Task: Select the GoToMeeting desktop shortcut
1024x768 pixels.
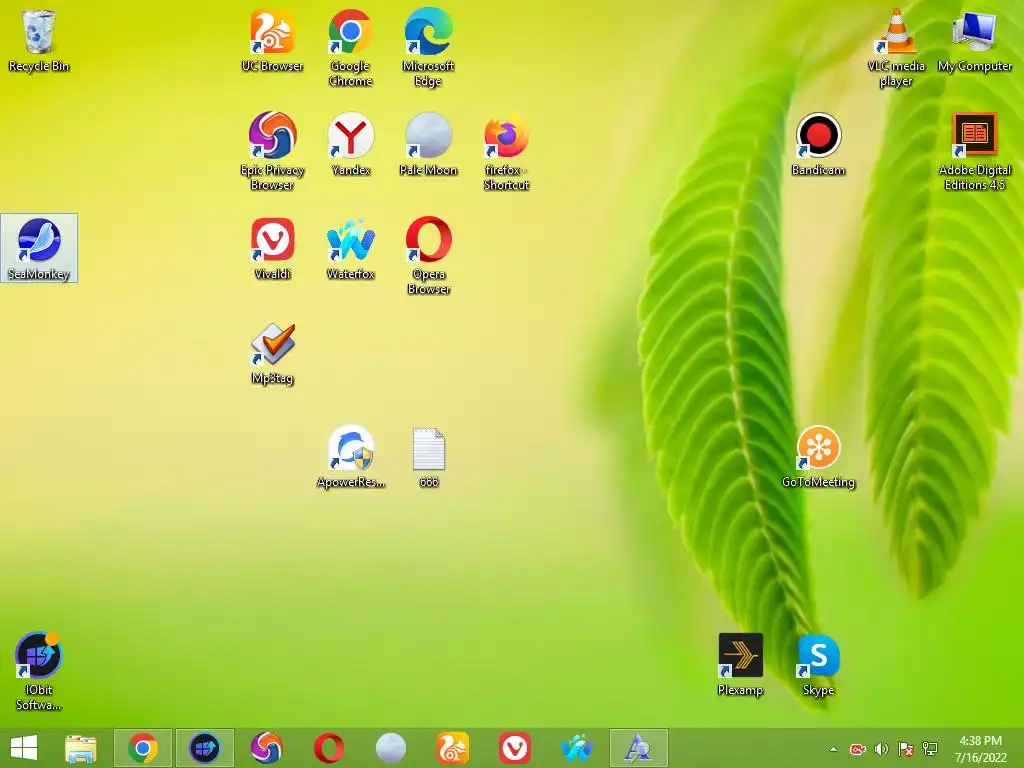Action: pyautogui.click(x=818, y=456)
